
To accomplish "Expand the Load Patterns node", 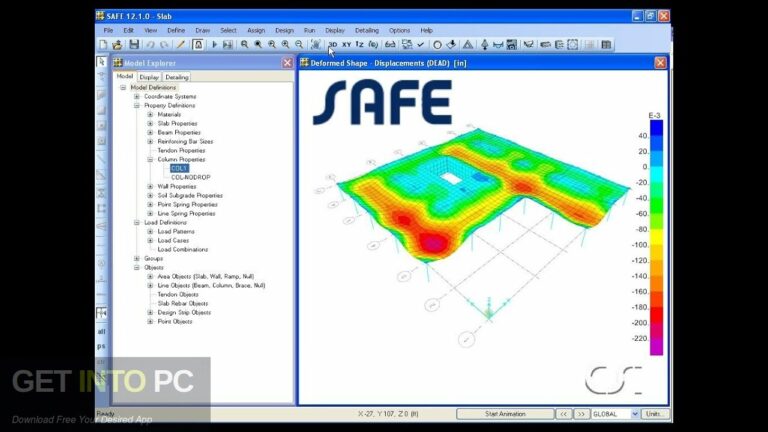I will click(150, 232).
